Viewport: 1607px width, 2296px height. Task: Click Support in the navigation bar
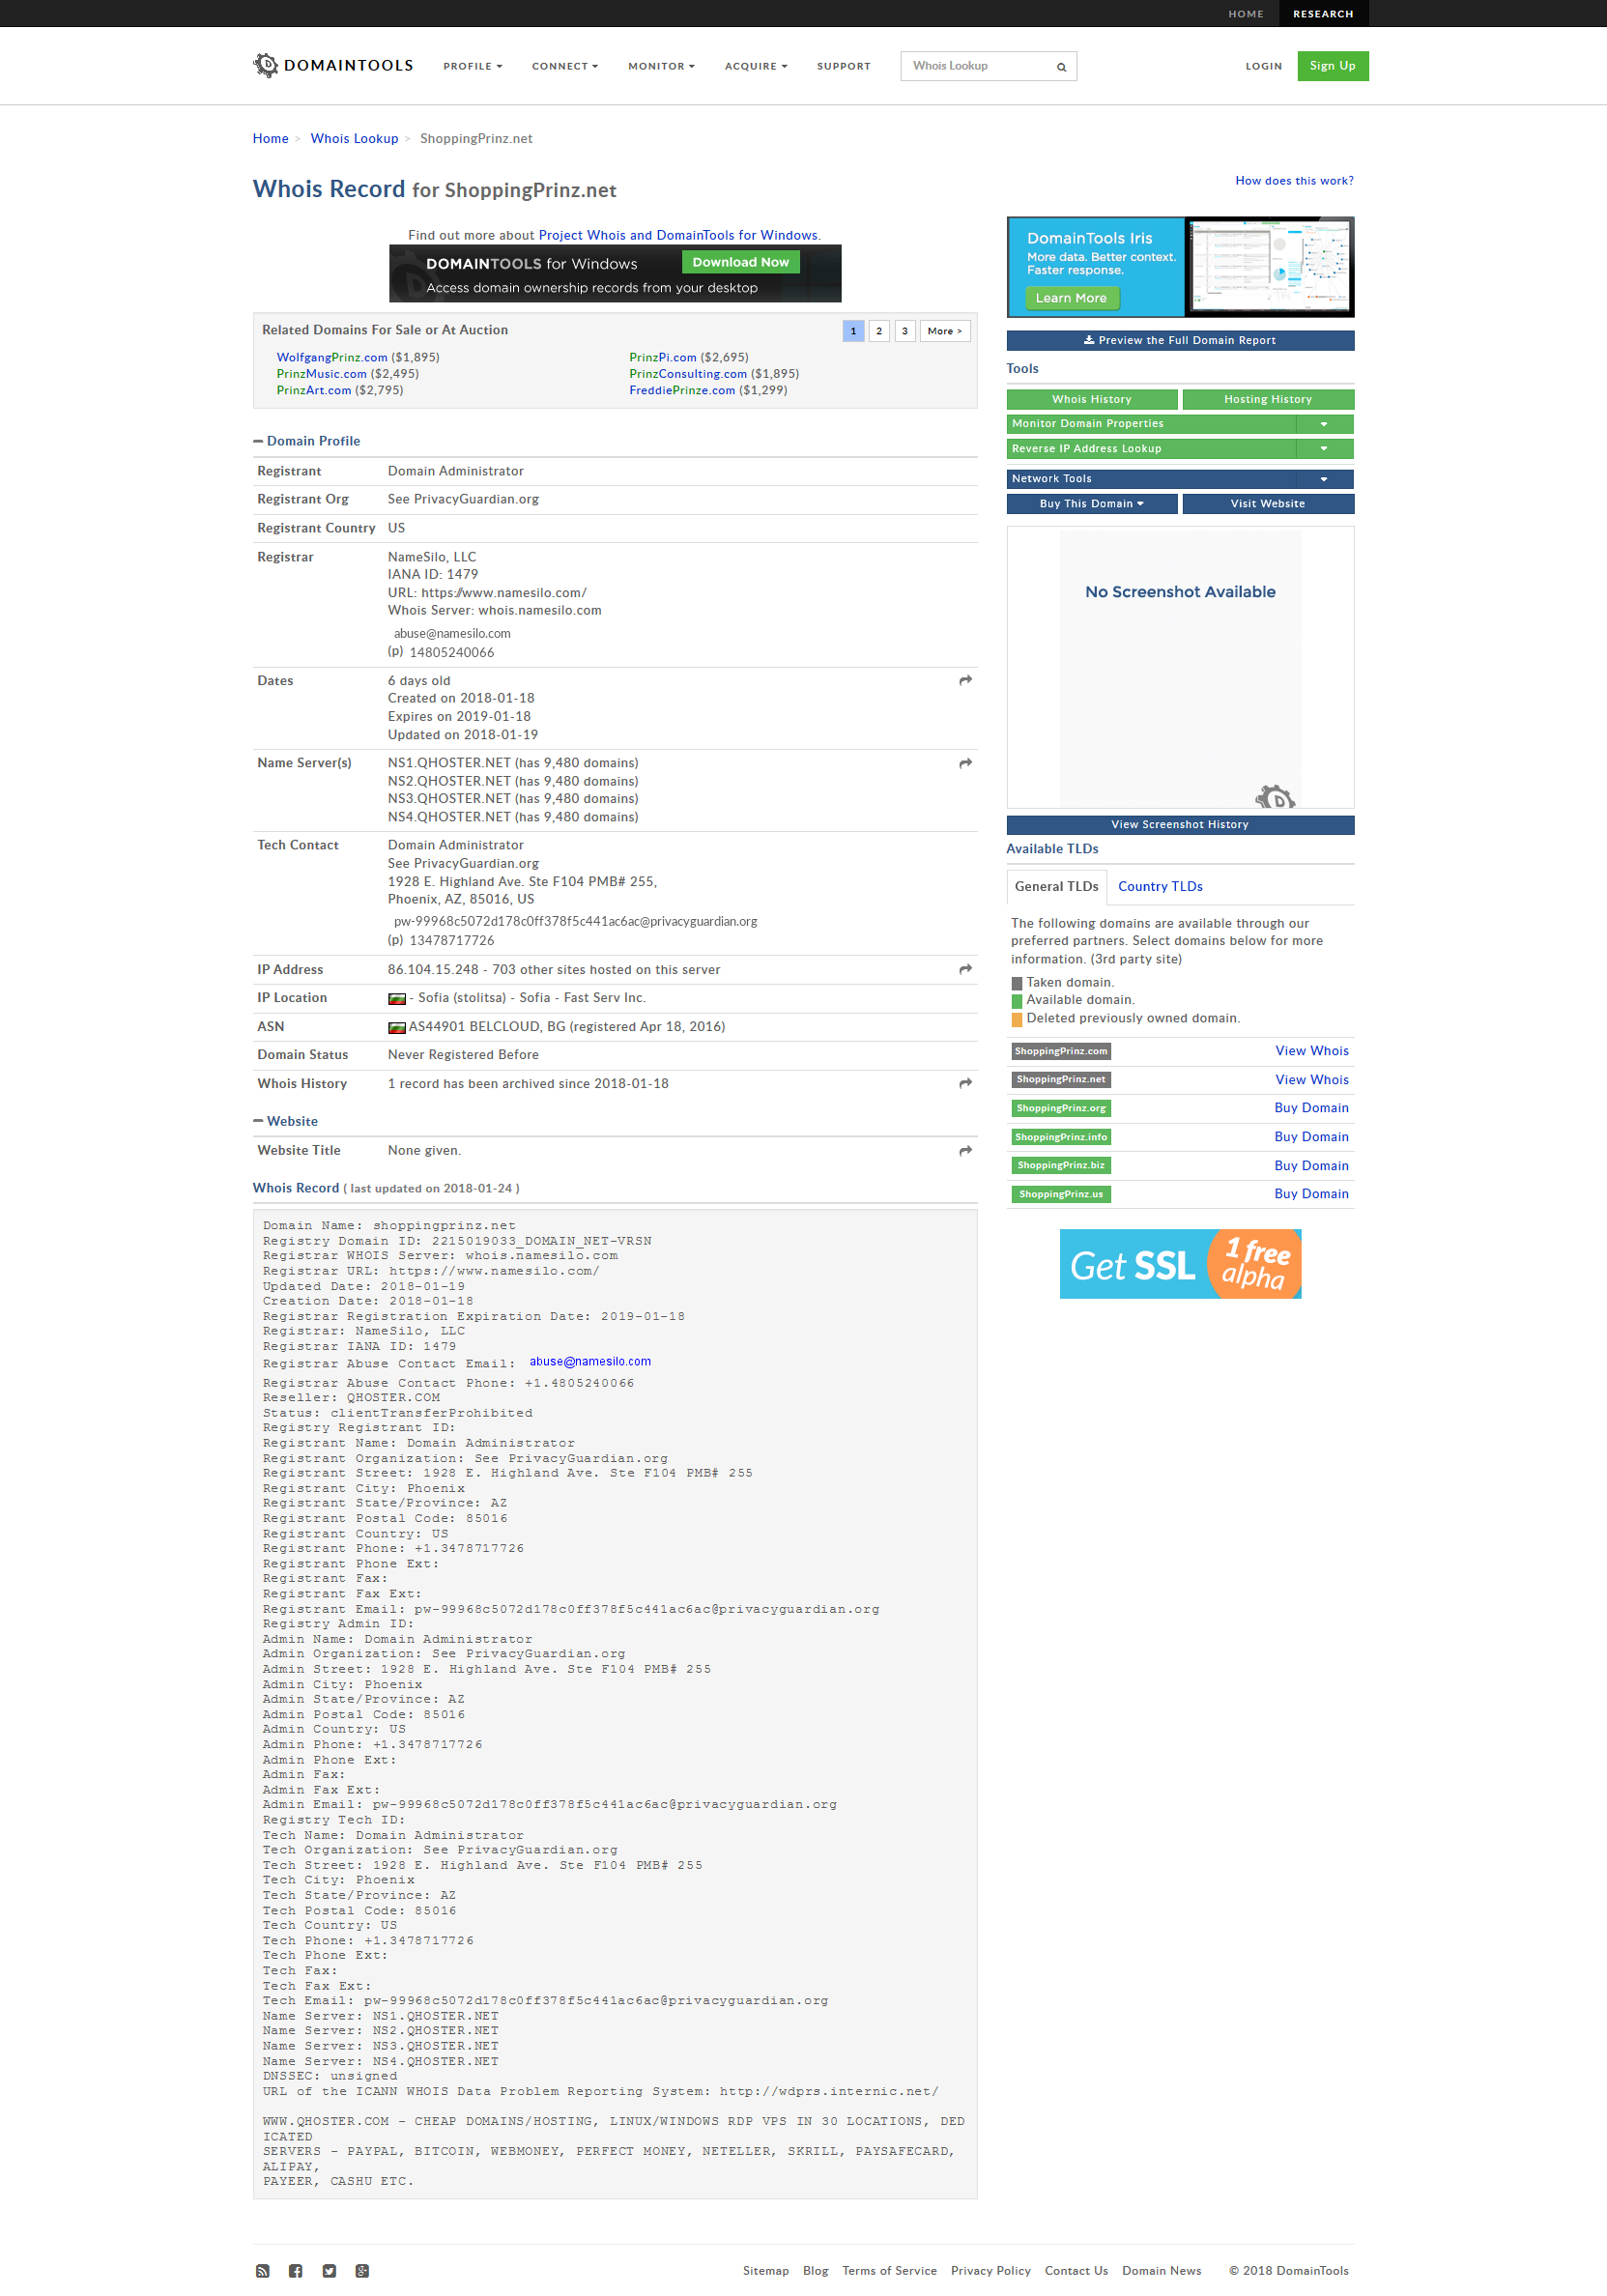coord(843,66)
